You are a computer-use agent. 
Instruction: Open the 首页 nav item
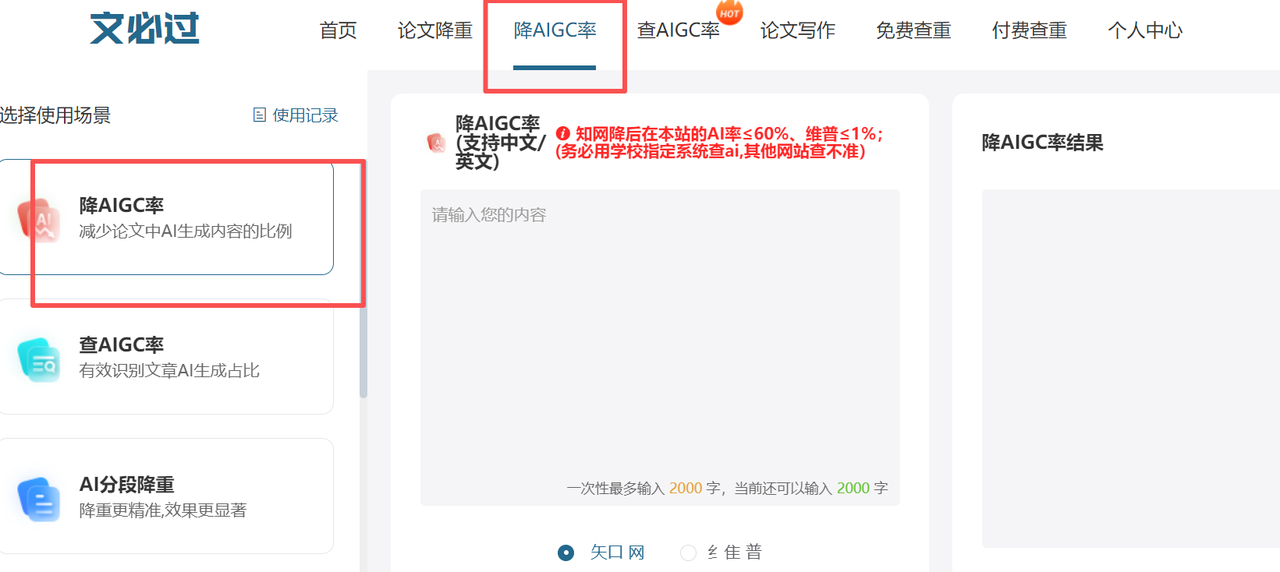338,31
